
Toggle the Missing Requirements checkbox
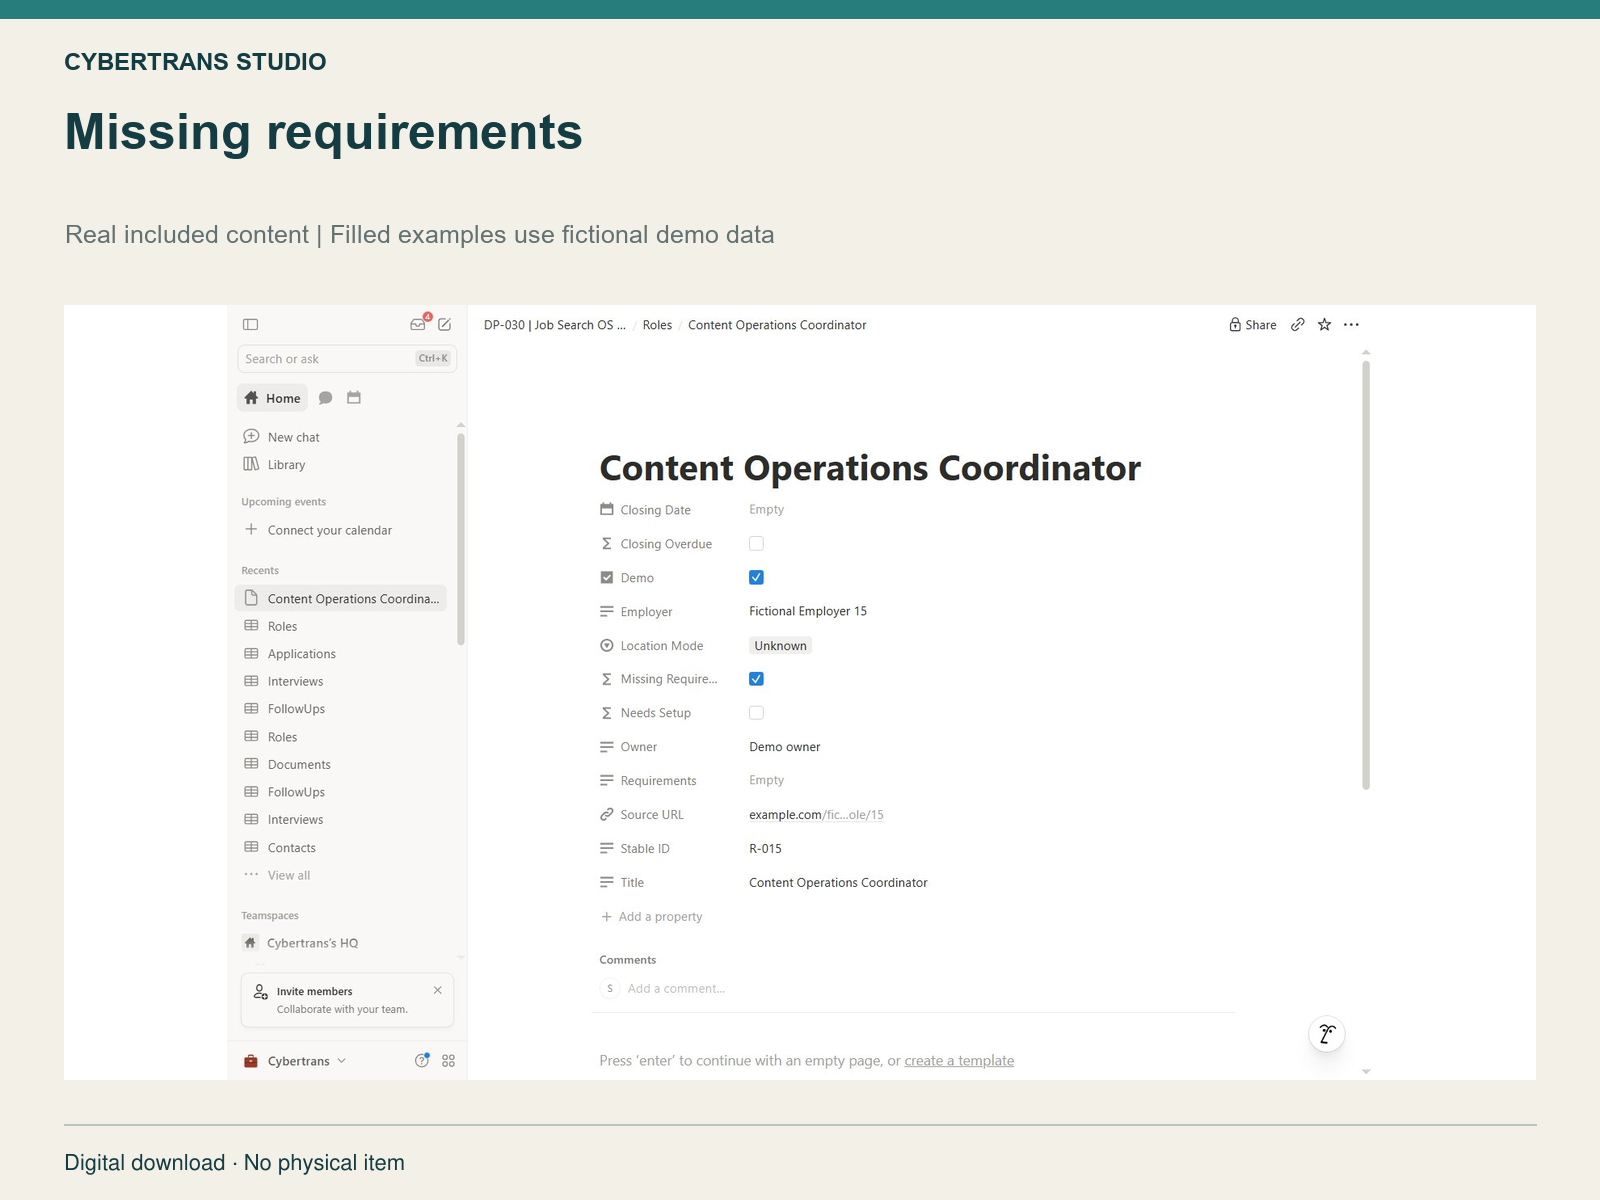coord(757,679)
